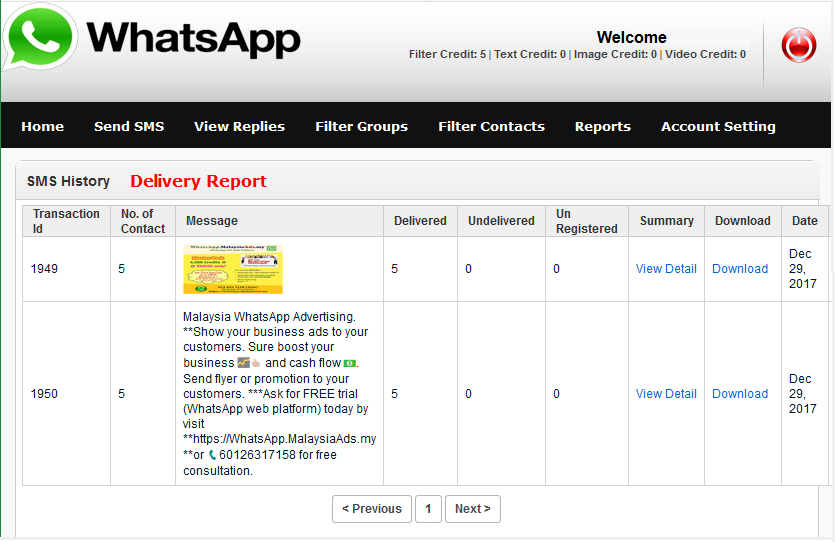Click the No. of Contact column header
Viewport: 837px width, 542px height.
coord(143,221)
